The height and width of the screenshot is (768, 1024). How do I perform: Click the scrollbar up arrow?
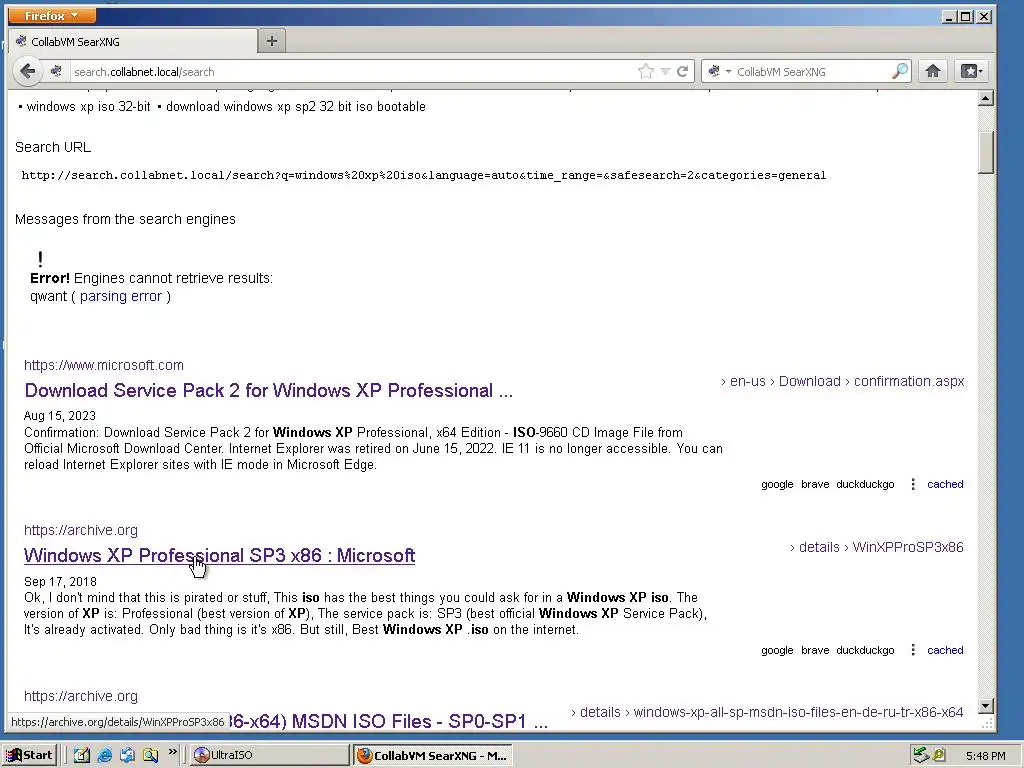pos(985,99)
